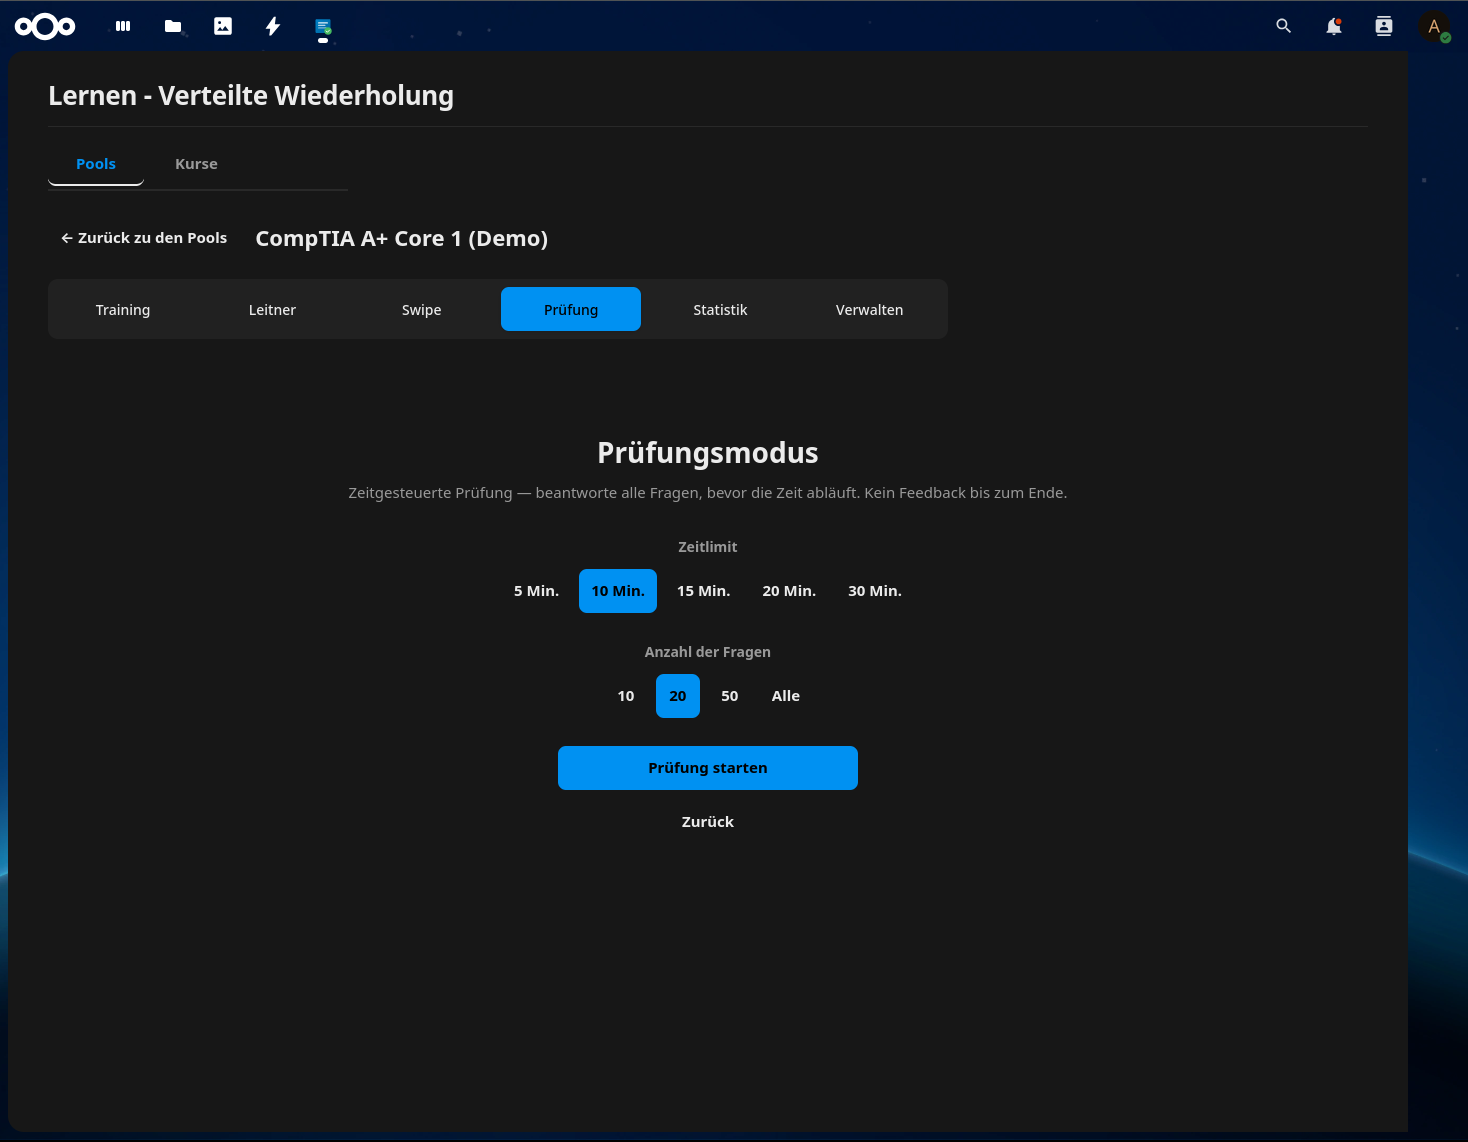This screenshot has width=1468, height=1142.
Task: Click the Nextcloud logo
Action: tap(45, 26)
